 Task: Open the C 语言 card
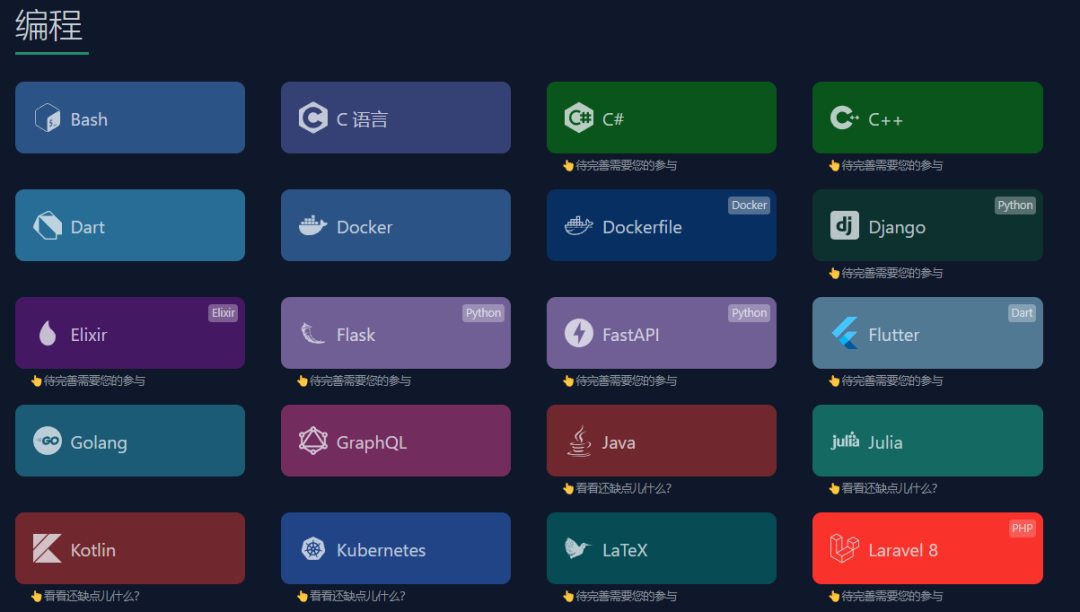click(x=396, y=118)
